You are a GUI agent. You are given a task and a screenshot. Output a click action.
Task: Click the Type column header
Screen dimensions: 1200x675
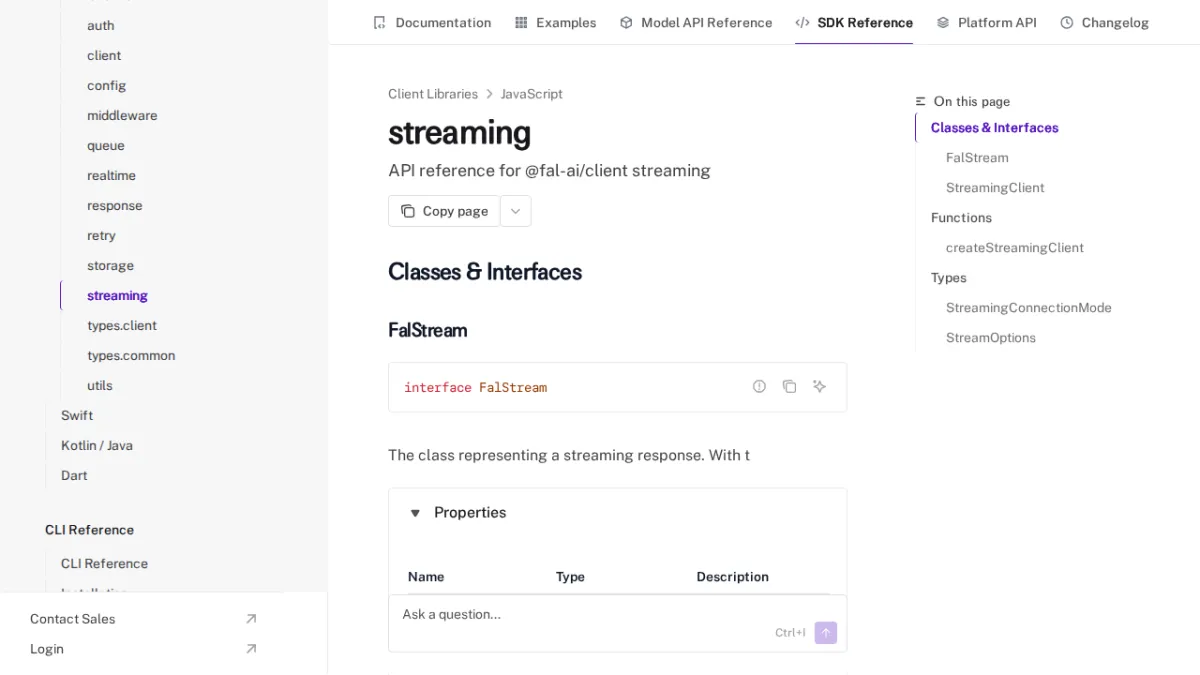click(x=570, y=577)
